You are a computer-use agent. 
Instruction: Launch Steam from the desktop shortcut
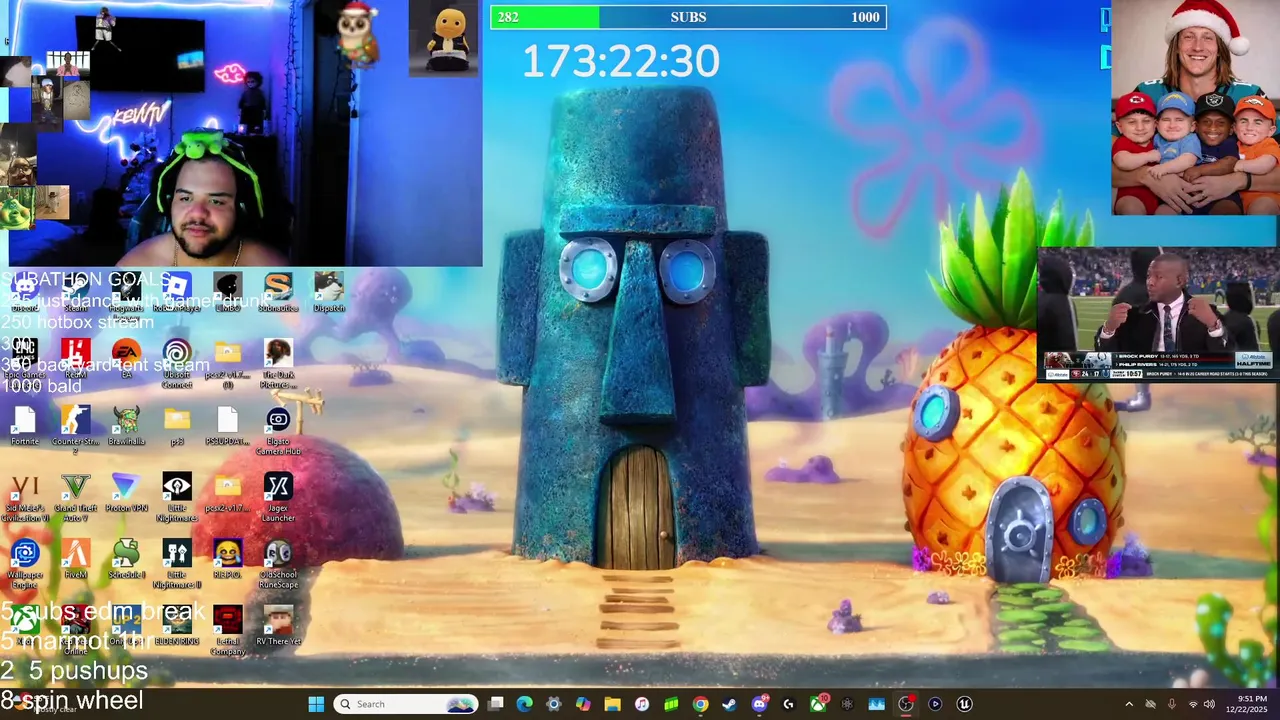coord(75,292)
